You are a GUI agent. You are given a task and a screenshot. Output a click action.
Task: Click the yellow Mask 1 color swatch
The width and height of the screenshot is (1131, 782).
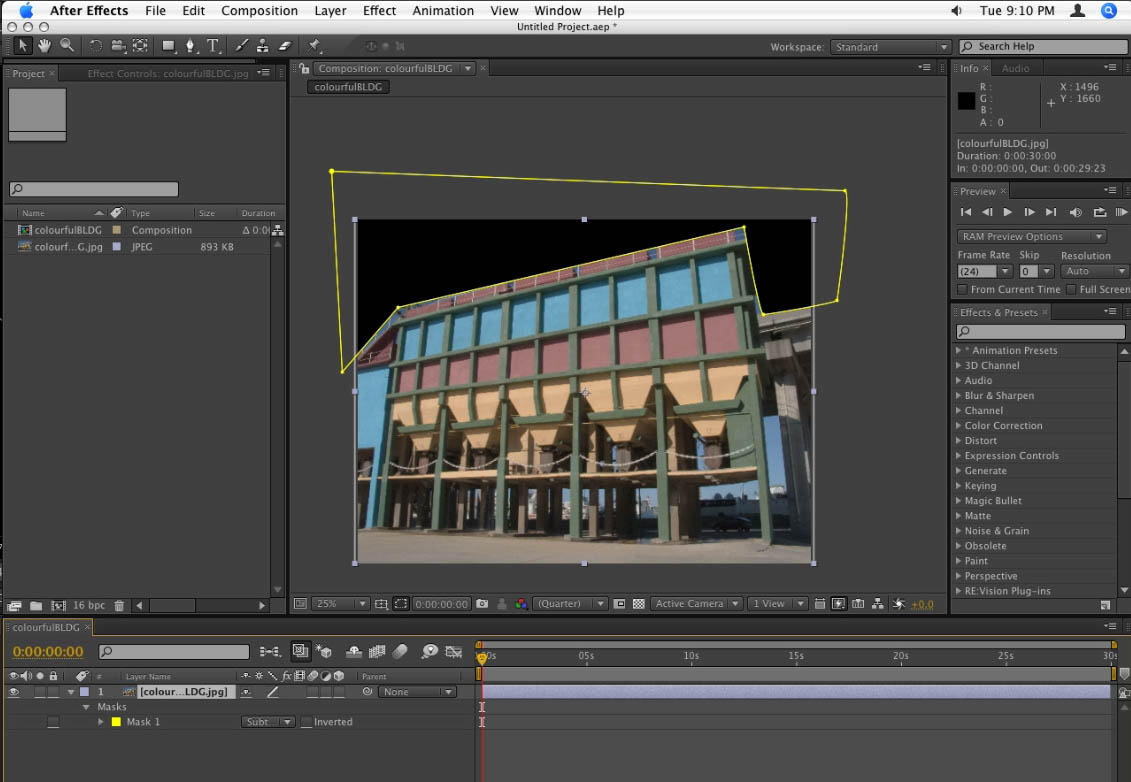click(x=116, y=722)
